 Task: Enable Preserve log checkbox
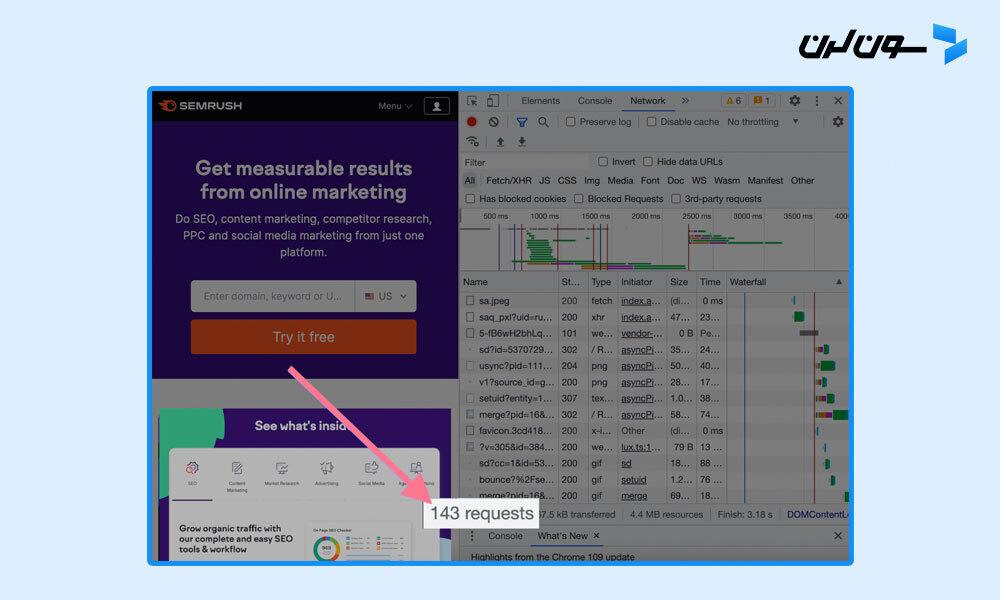tap(571, 121)
